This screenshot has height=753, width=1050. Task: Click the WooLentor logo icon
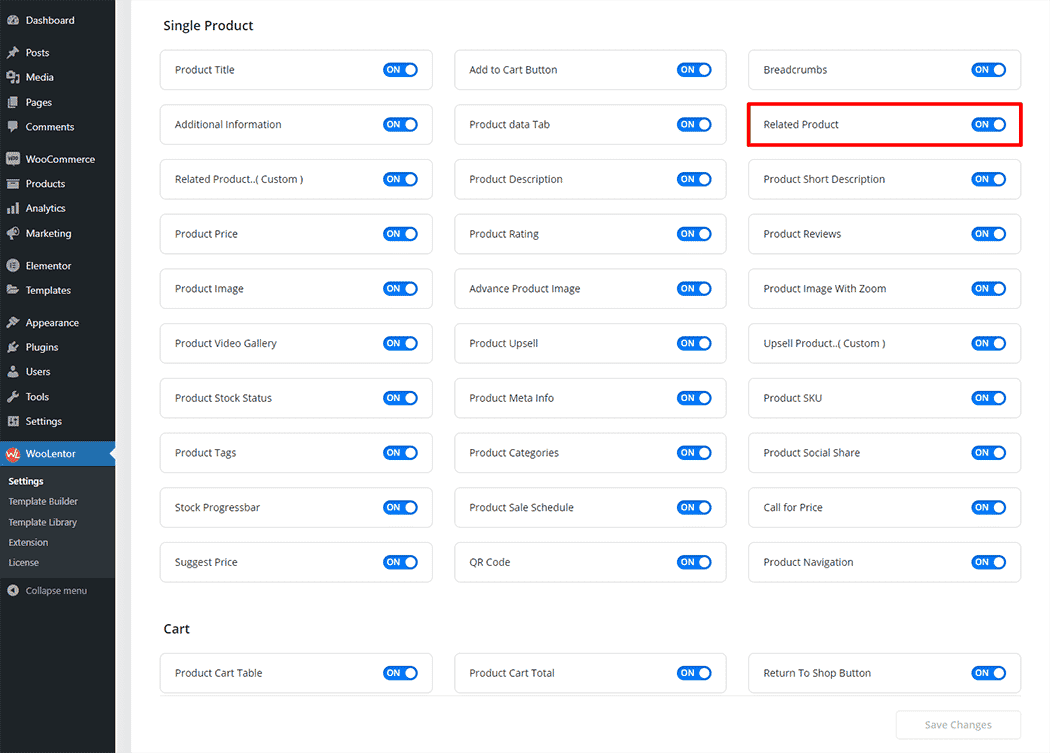13,454
